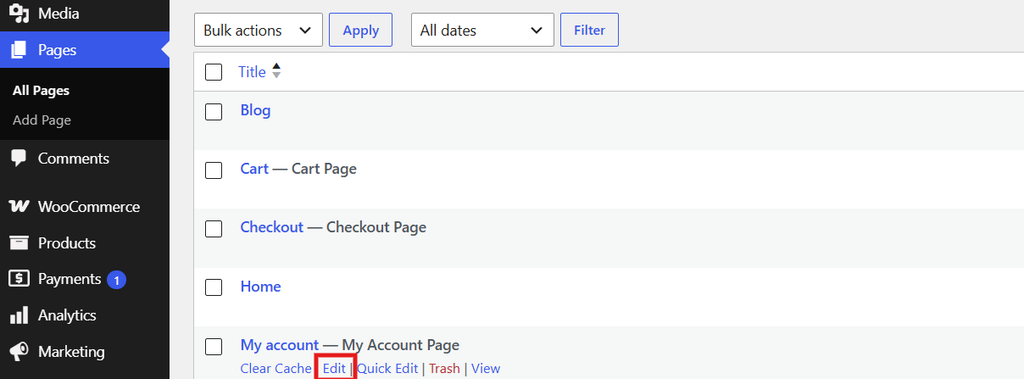Click the WooCommerce logo icon
1024x379 pixels.
pos(19,206)
